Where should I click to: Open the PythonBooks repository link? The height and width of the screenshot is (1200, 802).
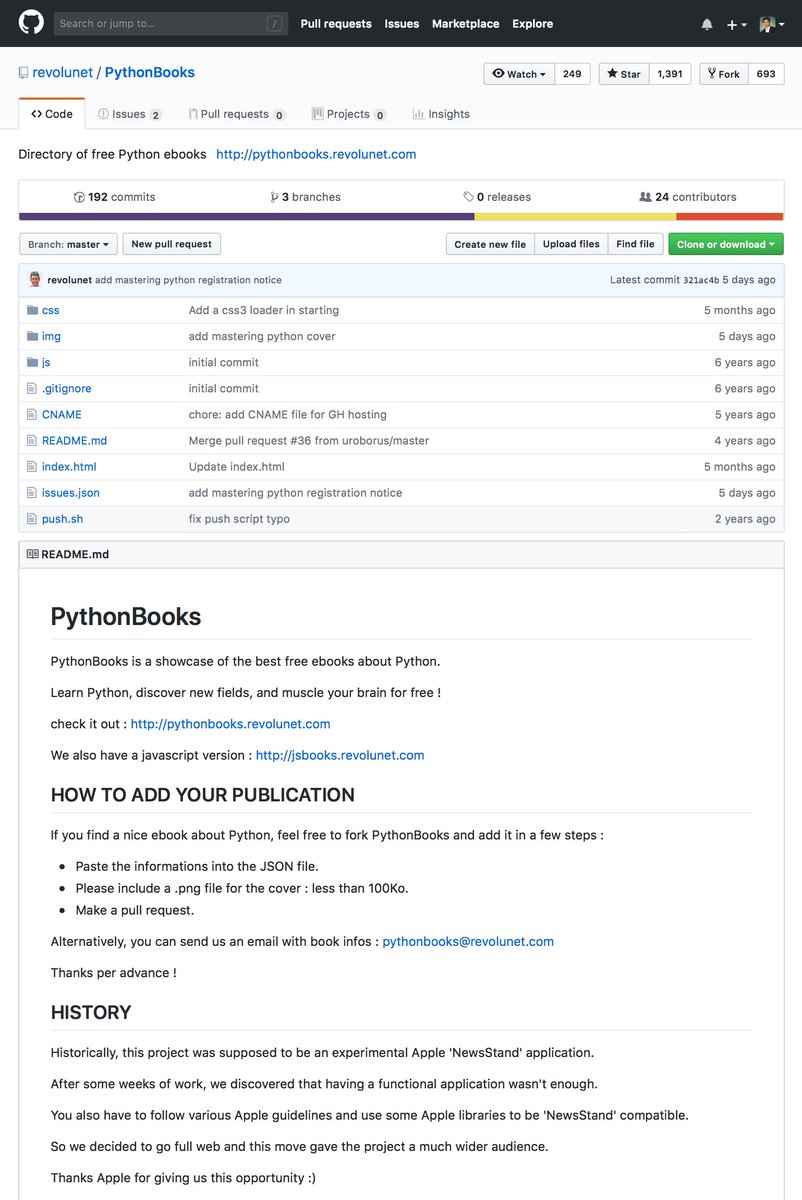(x=150, y=73)
